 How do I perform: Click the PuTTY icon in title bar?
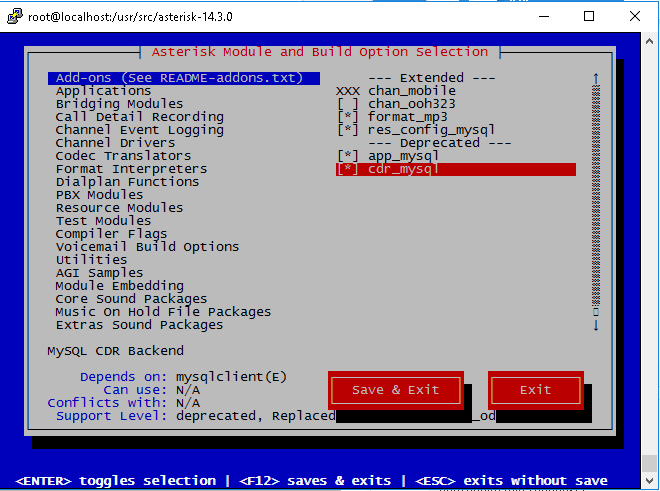[x=15, y=16]
